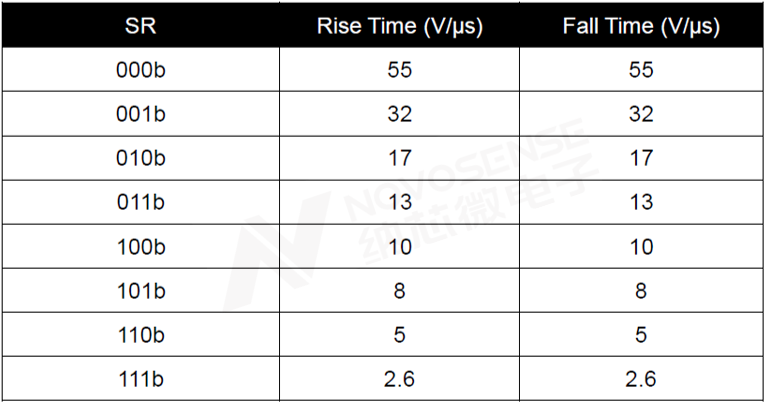Select the Fall Time (V/µs) header

[641, 26]
